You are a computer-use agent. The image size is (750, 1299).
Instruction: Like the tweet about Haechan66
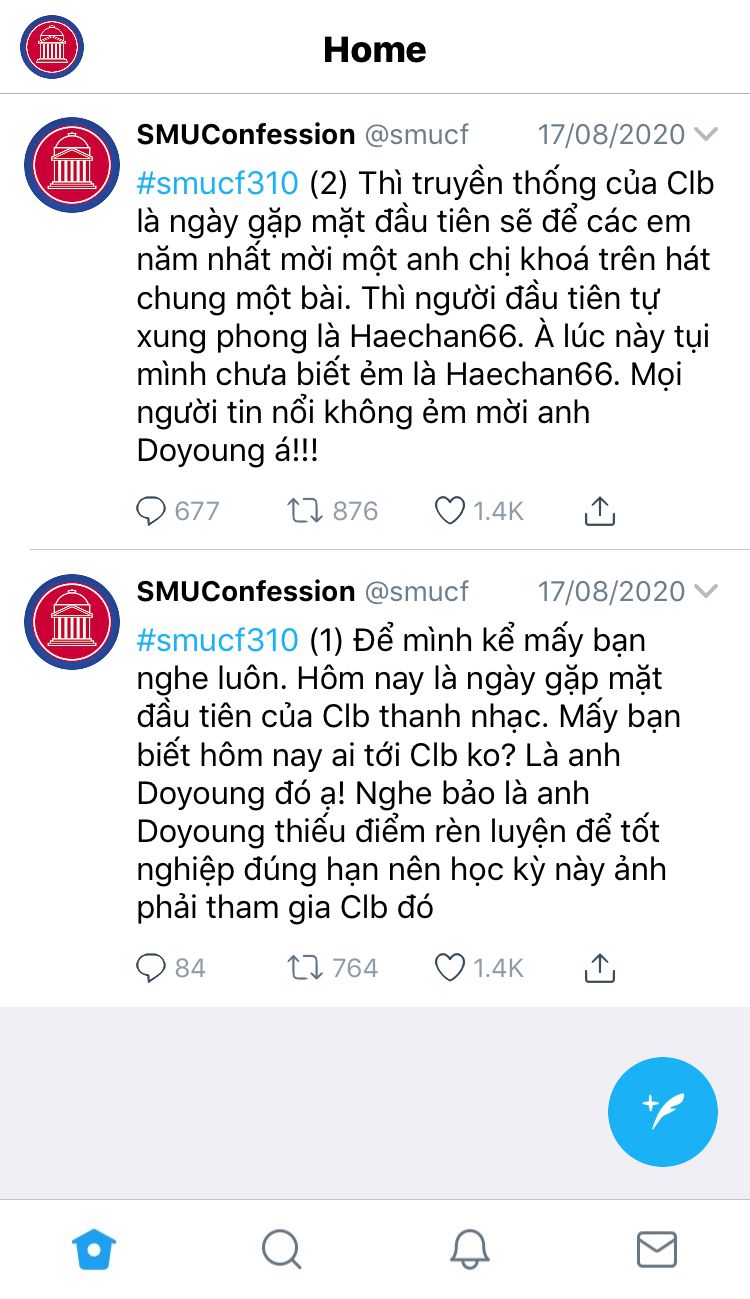tap(450, 511)
